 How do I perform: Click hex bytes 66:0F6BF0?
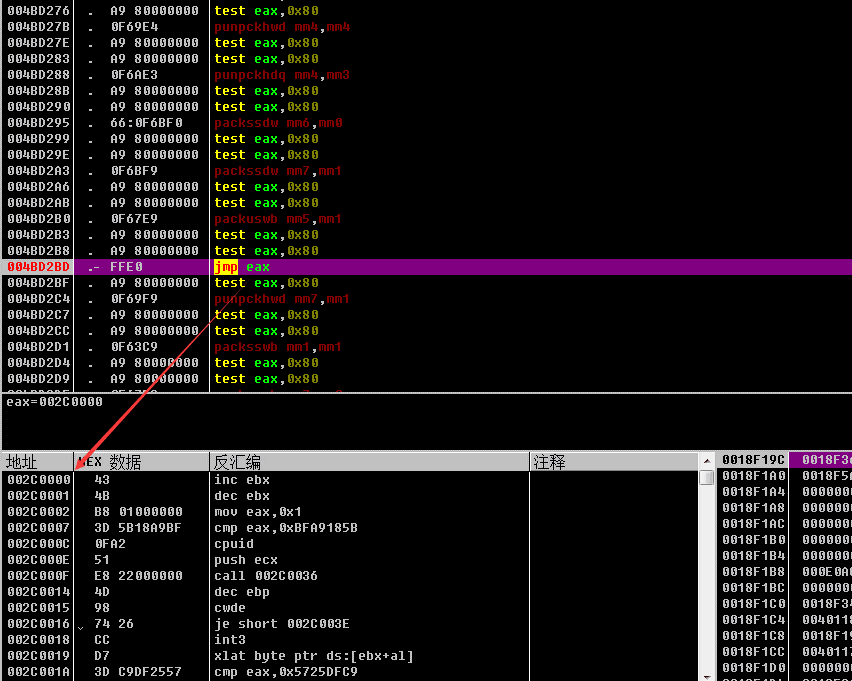coord(146,123)
